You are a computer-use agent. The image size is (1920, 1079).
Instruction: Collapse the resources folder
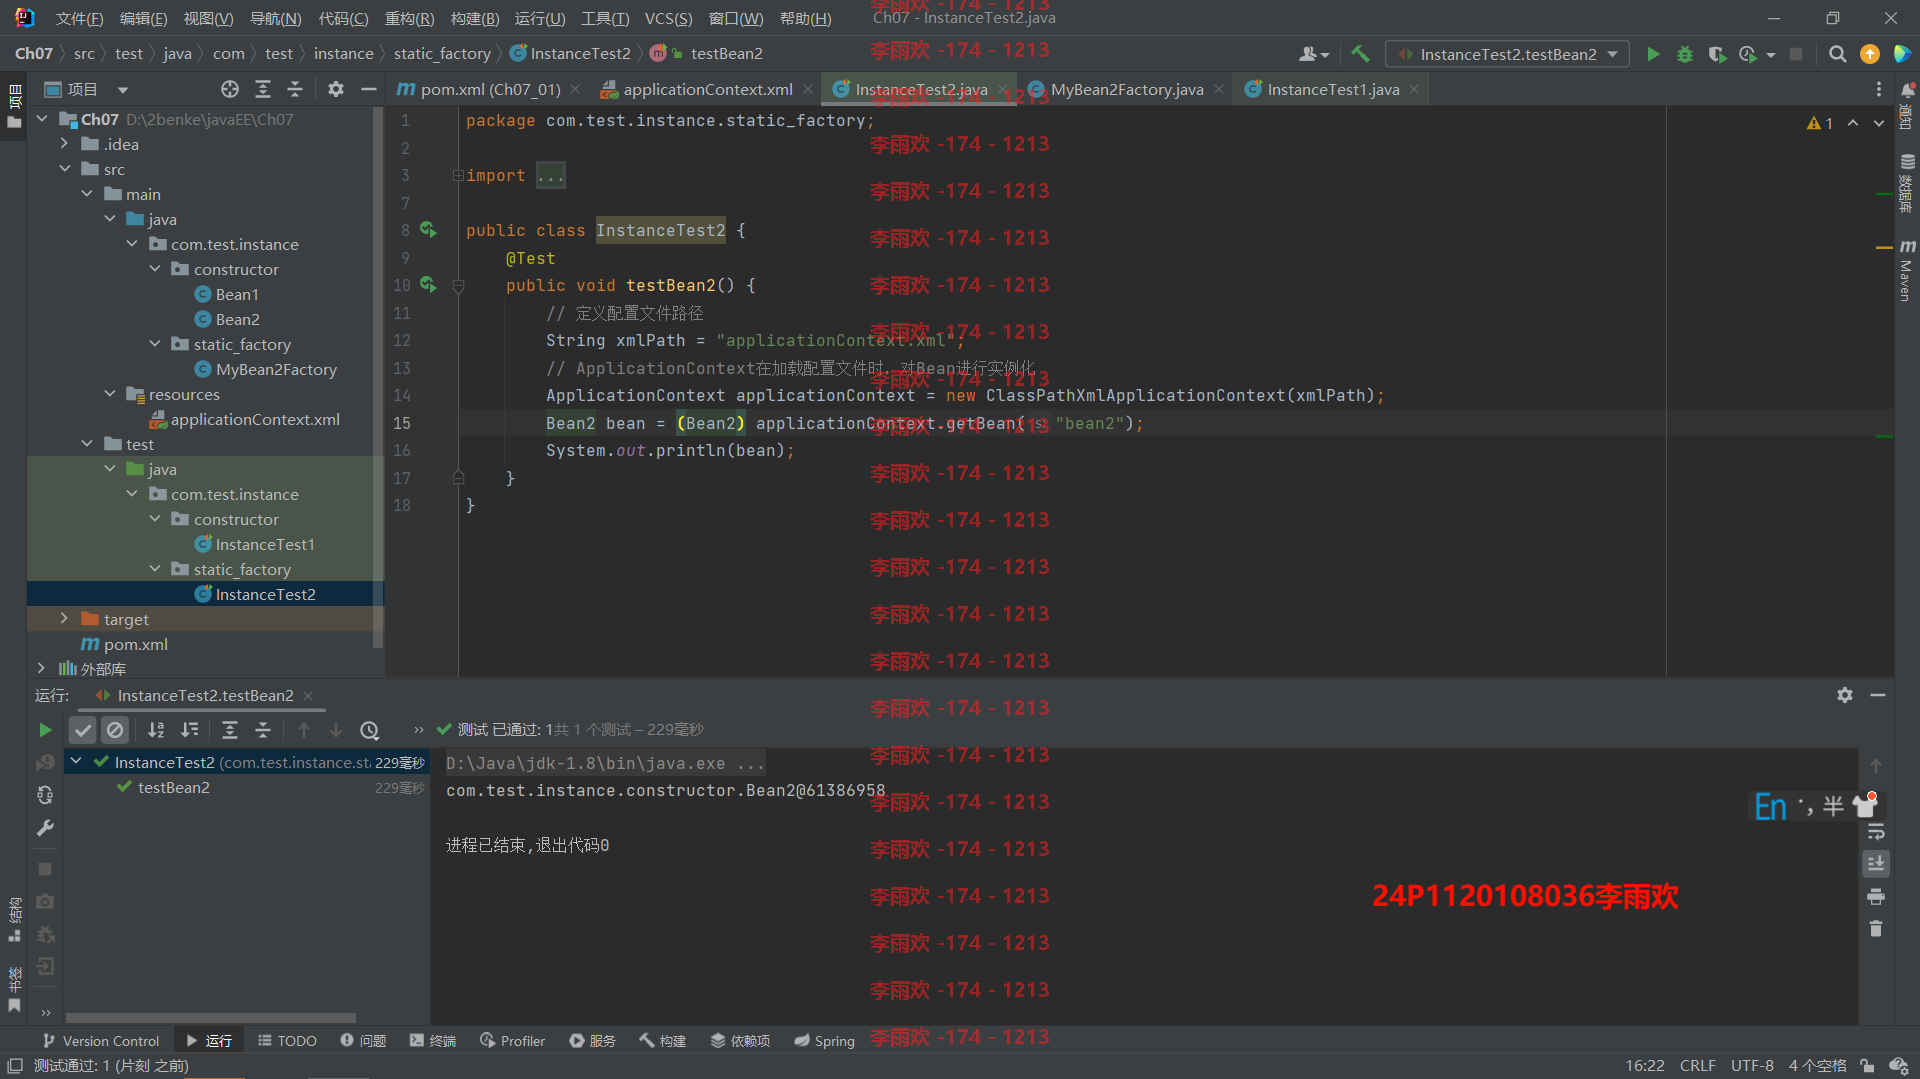click(x=110, y=394)
